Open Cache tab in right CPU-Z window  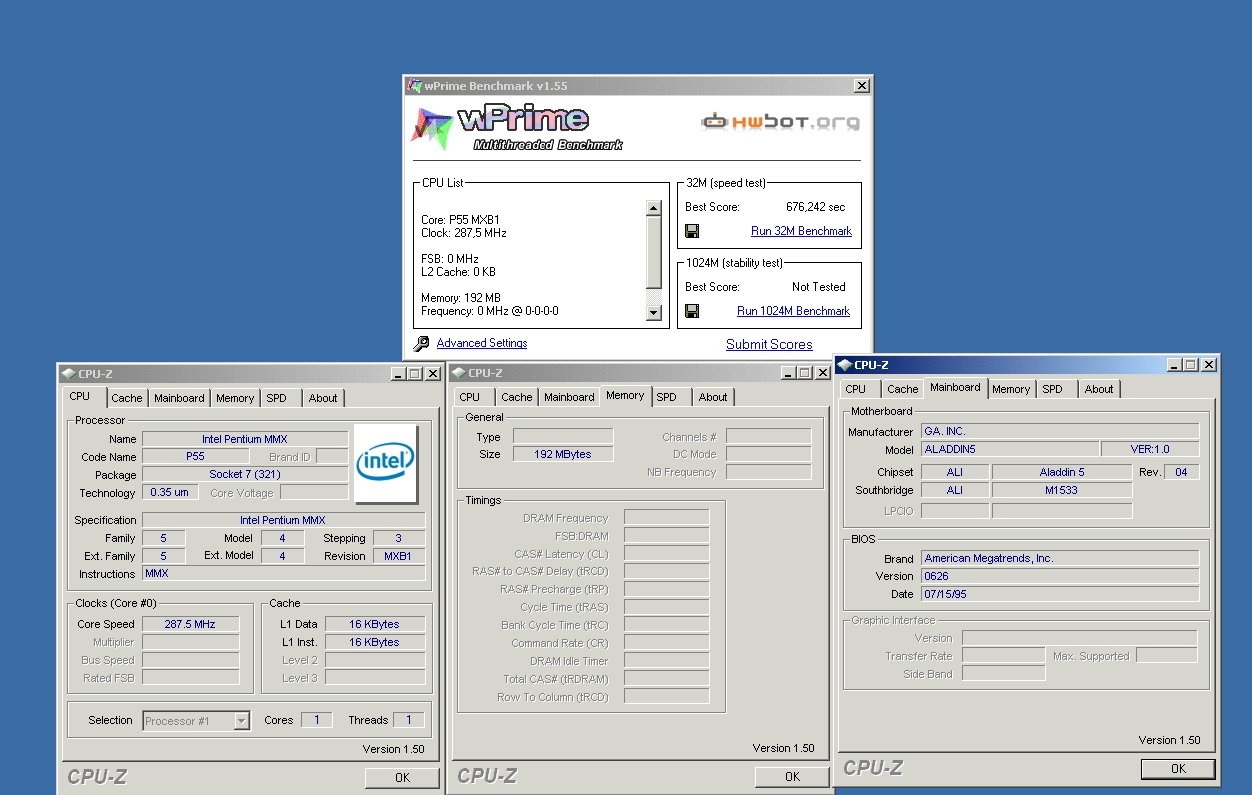coord(903,389)
